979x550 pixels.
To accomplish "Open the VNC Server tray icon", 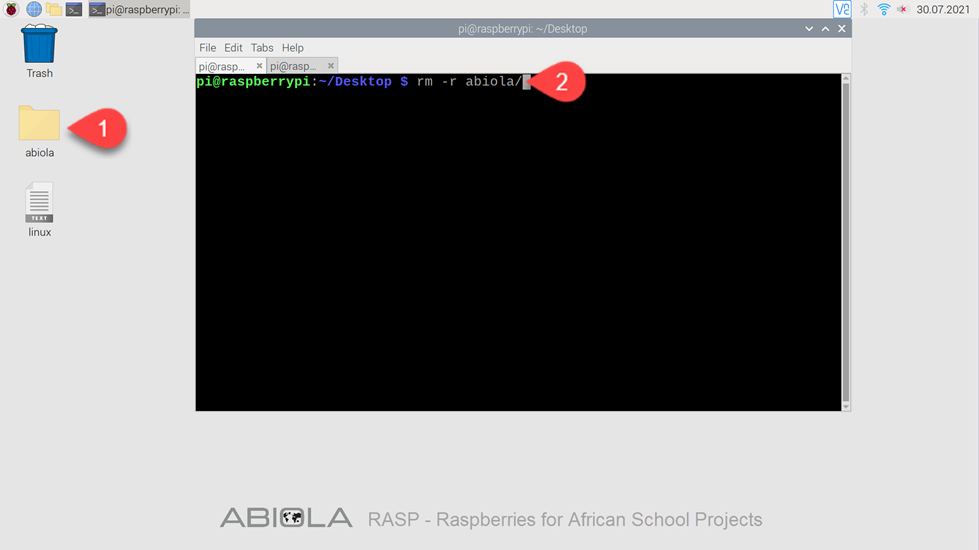I will pyautogui.click(x=842, y=9).
